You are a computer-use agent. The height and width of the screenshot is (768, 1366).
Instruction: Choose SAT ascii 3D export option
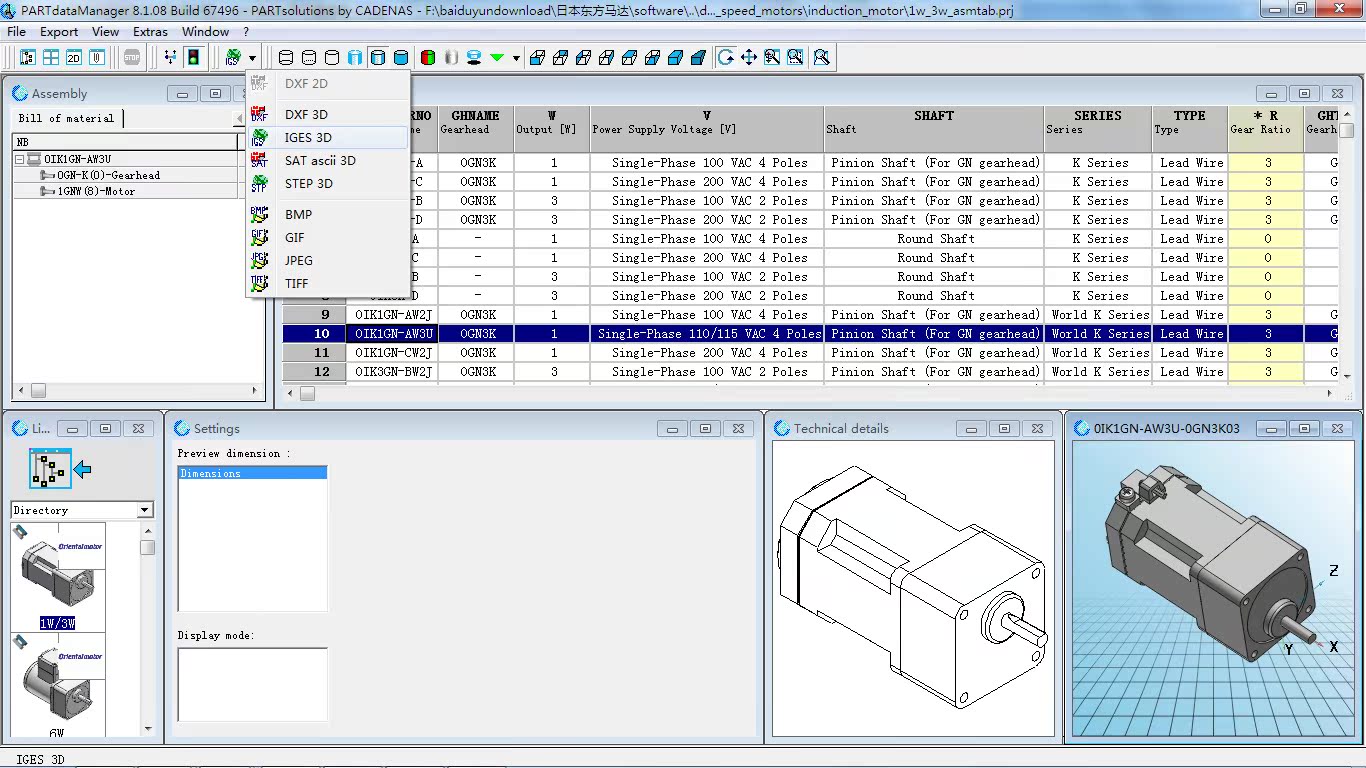coord(328,160)
